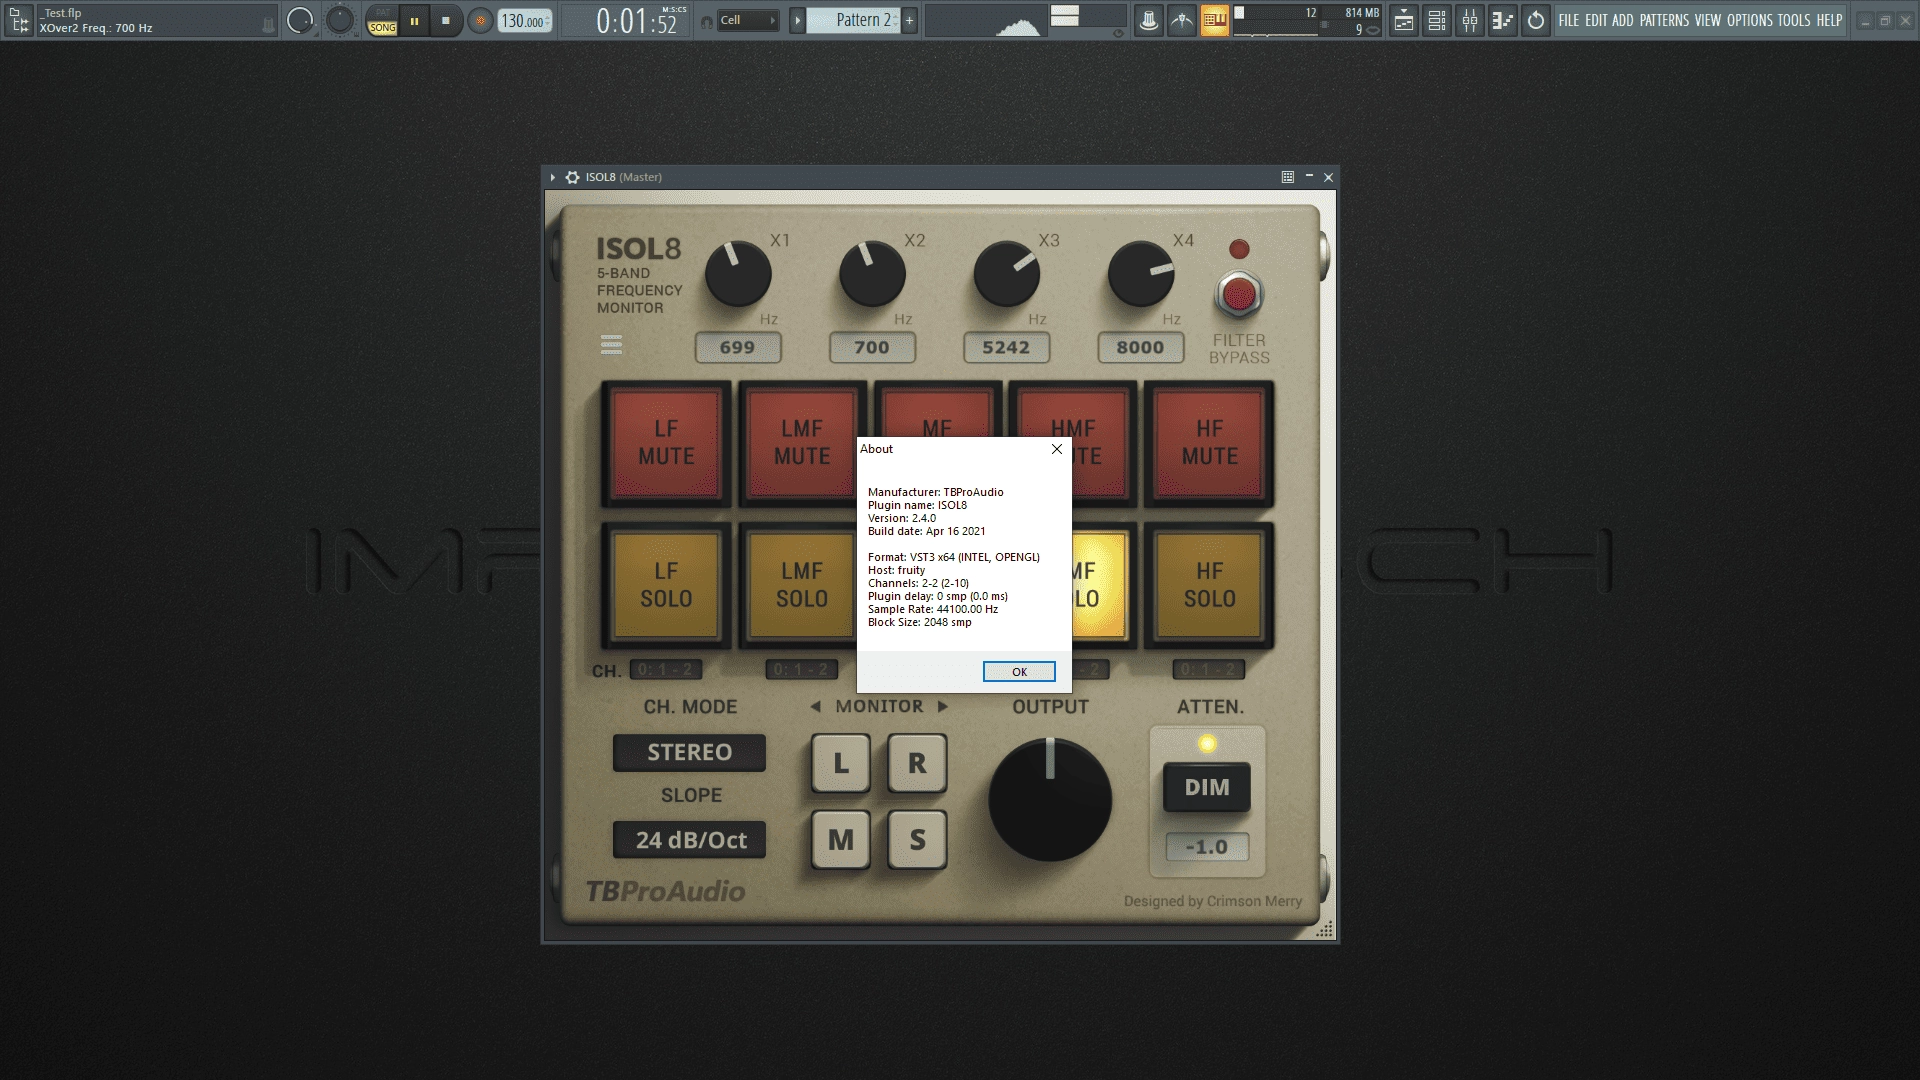
Task: Click the master volume knob in toolbar
Action: [300, 20]
